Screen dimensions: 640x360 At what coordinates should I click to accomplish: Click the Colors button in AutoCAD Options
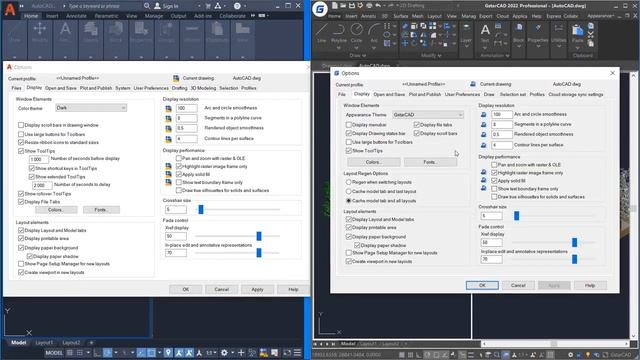coord(56,210)
